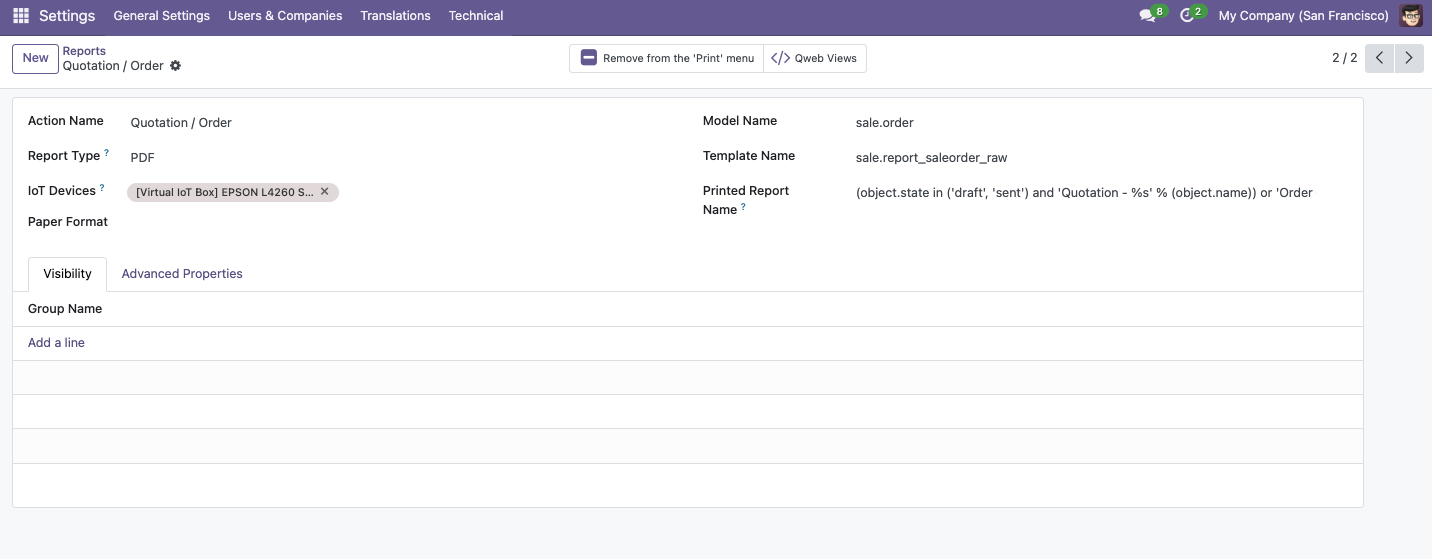
Task: Open Qweb Views
Action: (x=815, y=58)
